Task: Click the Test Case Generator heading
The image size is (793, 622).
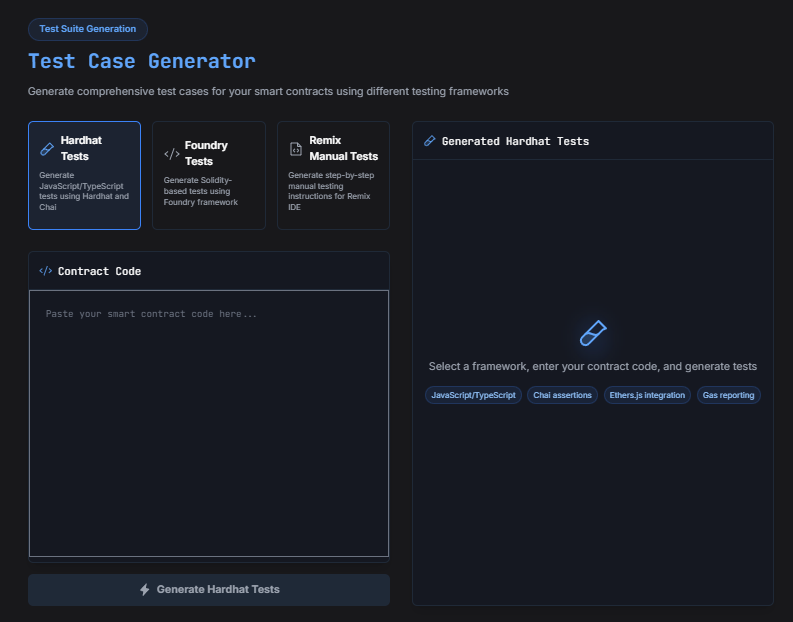Action: (142, 61)
